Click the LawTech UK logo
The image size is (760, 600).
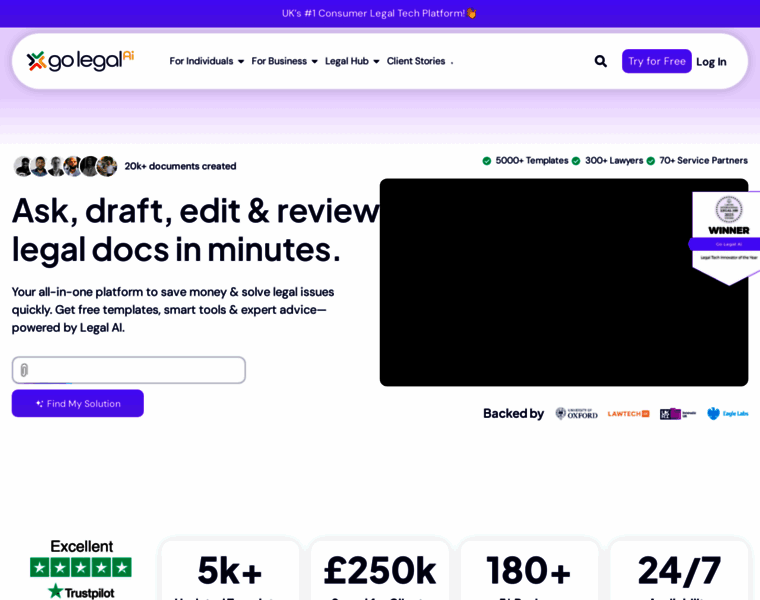coord(628,413)
